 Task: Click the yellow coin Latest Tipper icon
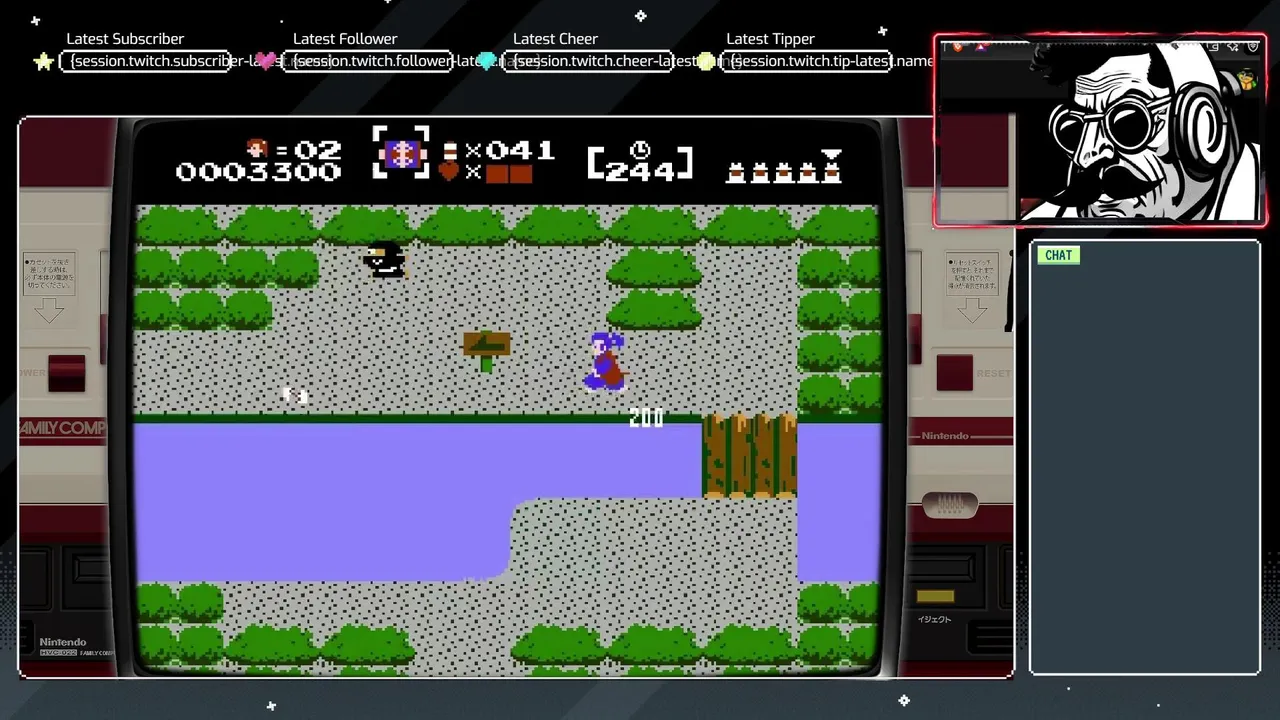point(706,61)
